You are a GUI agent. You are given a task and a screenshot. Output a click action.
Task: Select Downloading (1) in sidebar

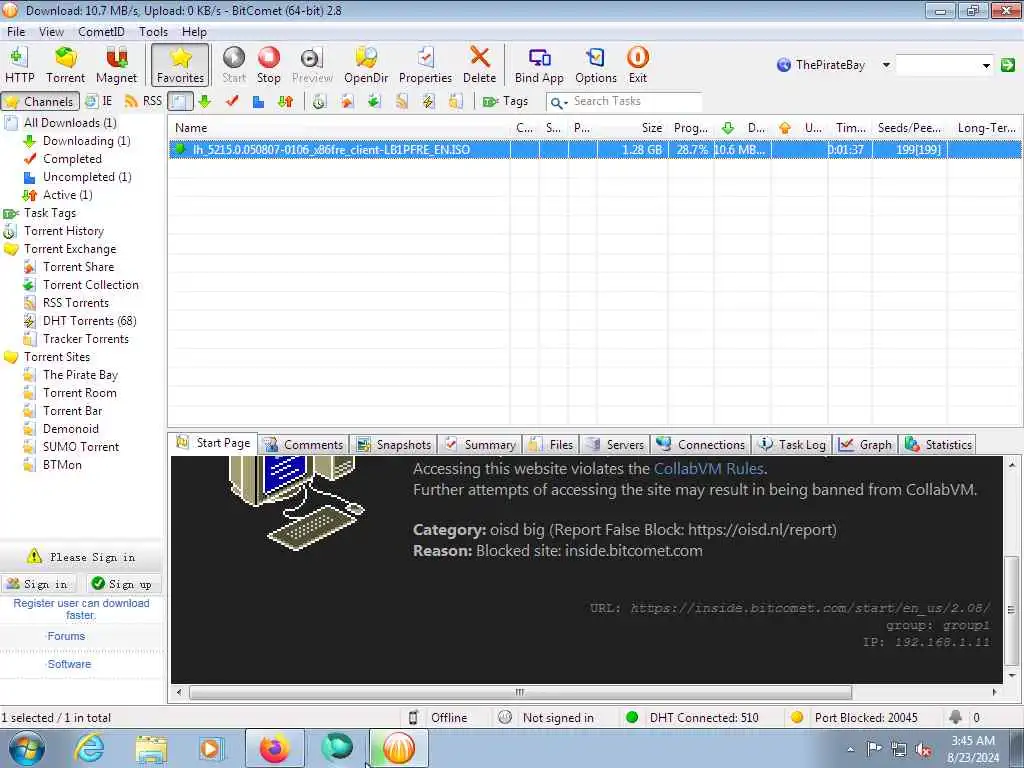click(86, 140)
